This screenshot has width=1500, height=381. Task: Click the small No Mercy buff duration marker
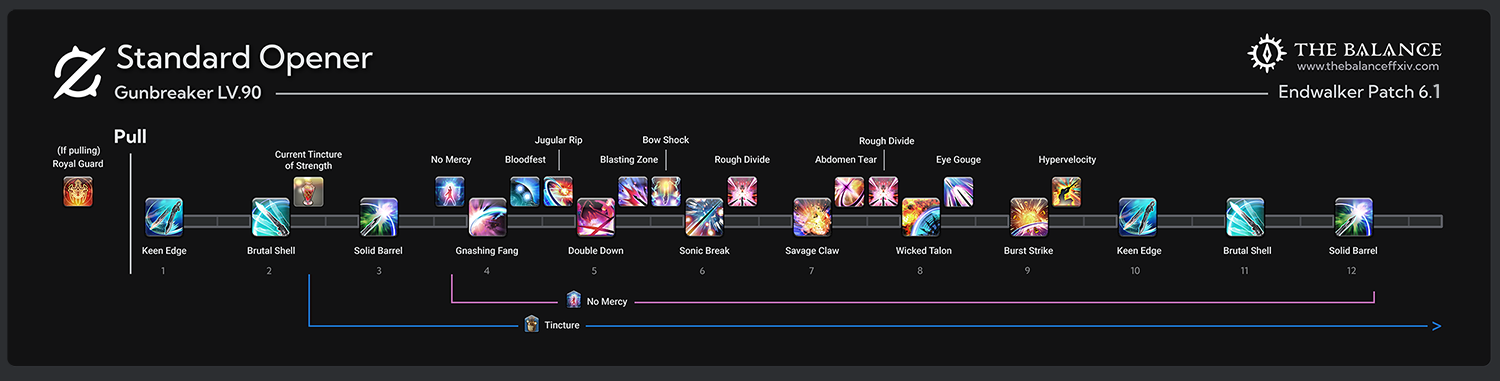(574, 299)
